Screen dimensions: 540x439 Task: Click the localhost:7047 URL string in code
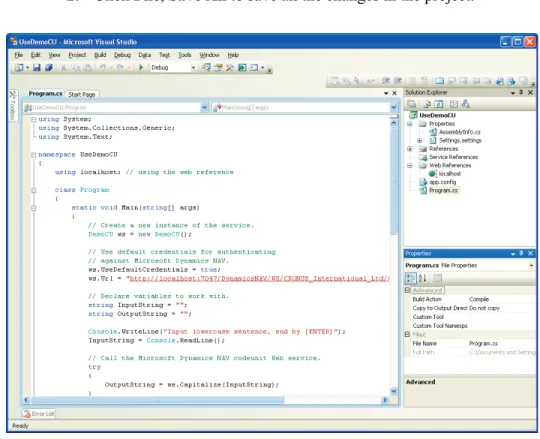258,279
